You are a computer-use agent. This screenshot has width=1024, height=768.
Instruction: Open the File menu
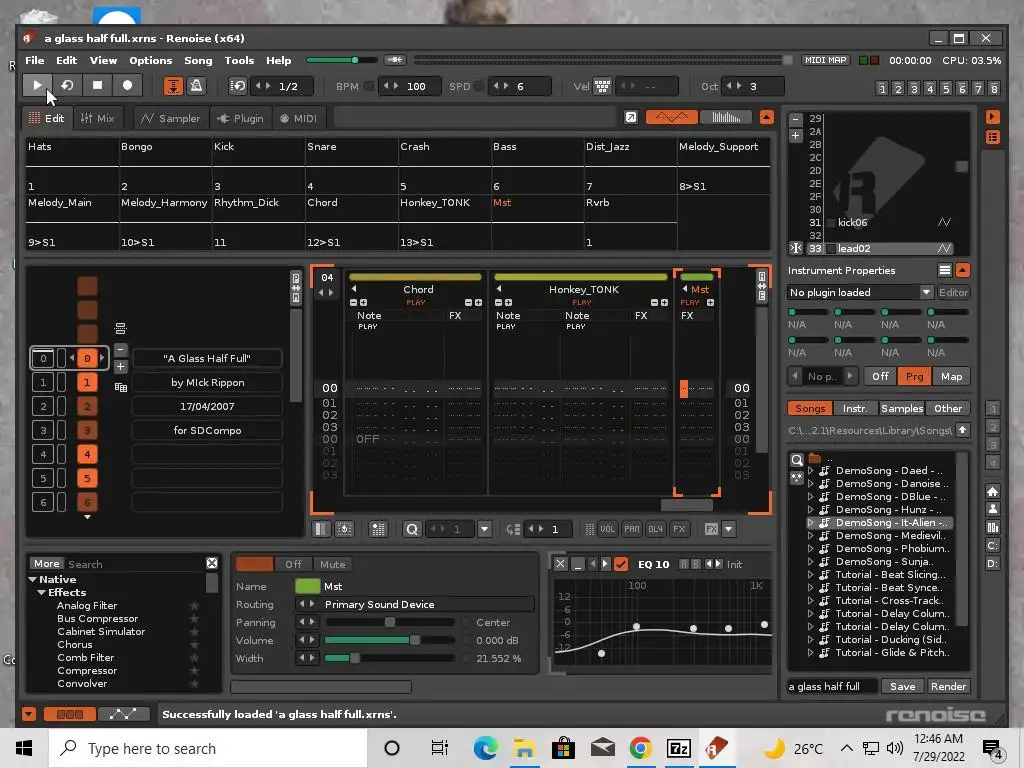click(x=35, y=60)
